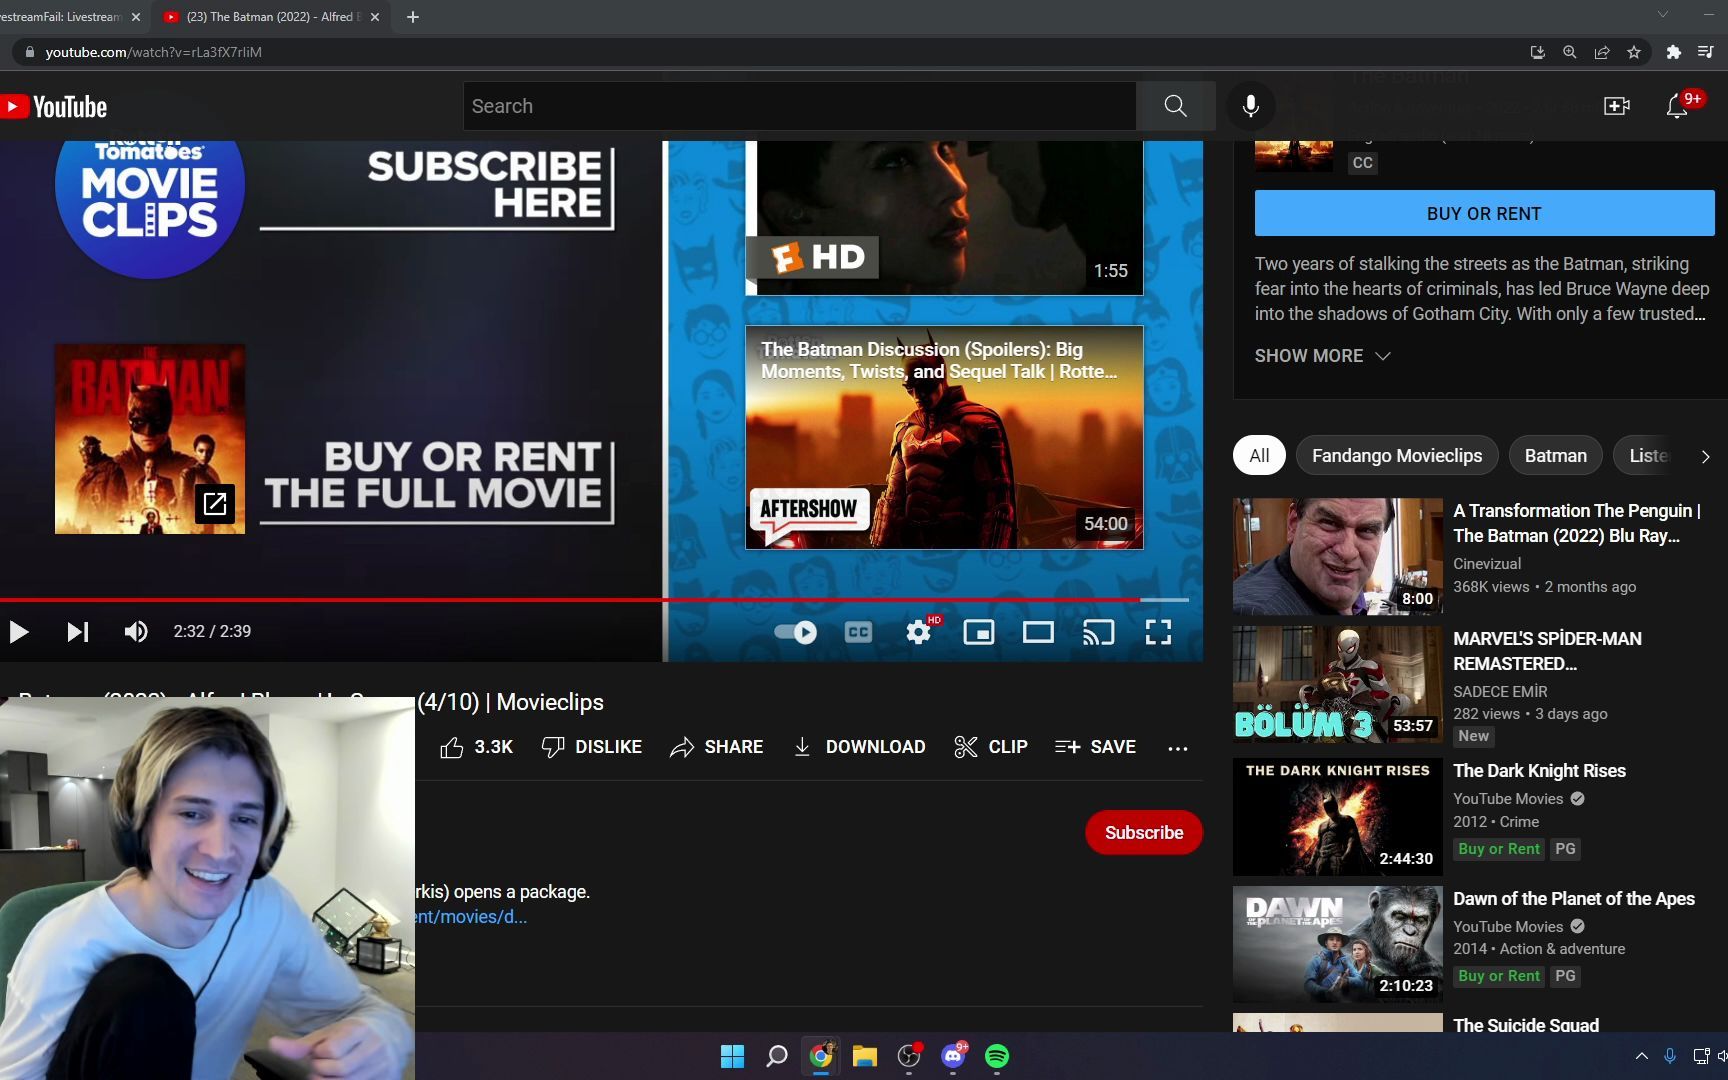Click the YouTube logo home link
Viewport: 1728px width, 1080px height.
point(54,106)
